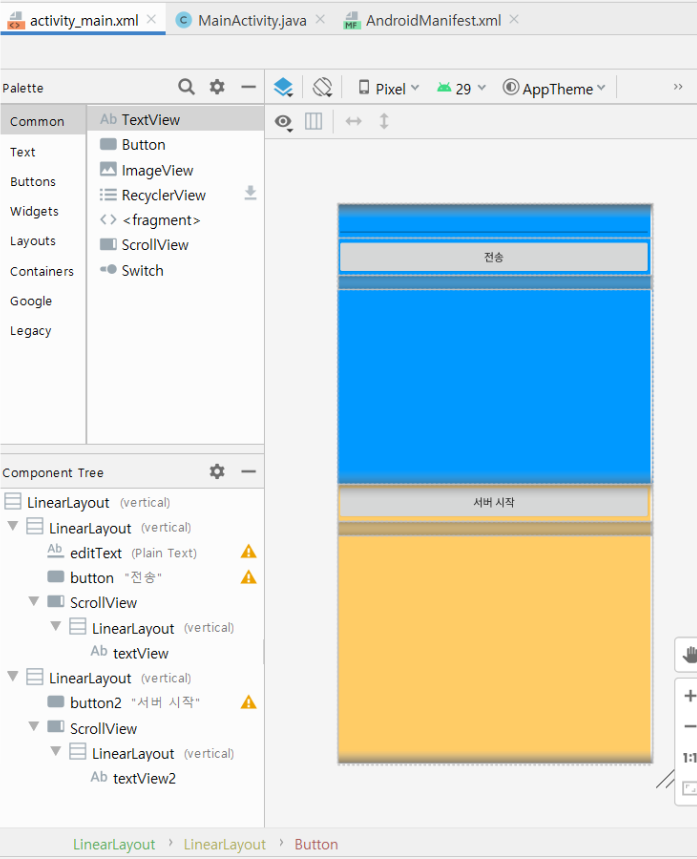The height and width of the screenshot is (859, 697).
Task: Open the Palette search icon
Action: tap(186, 87)
